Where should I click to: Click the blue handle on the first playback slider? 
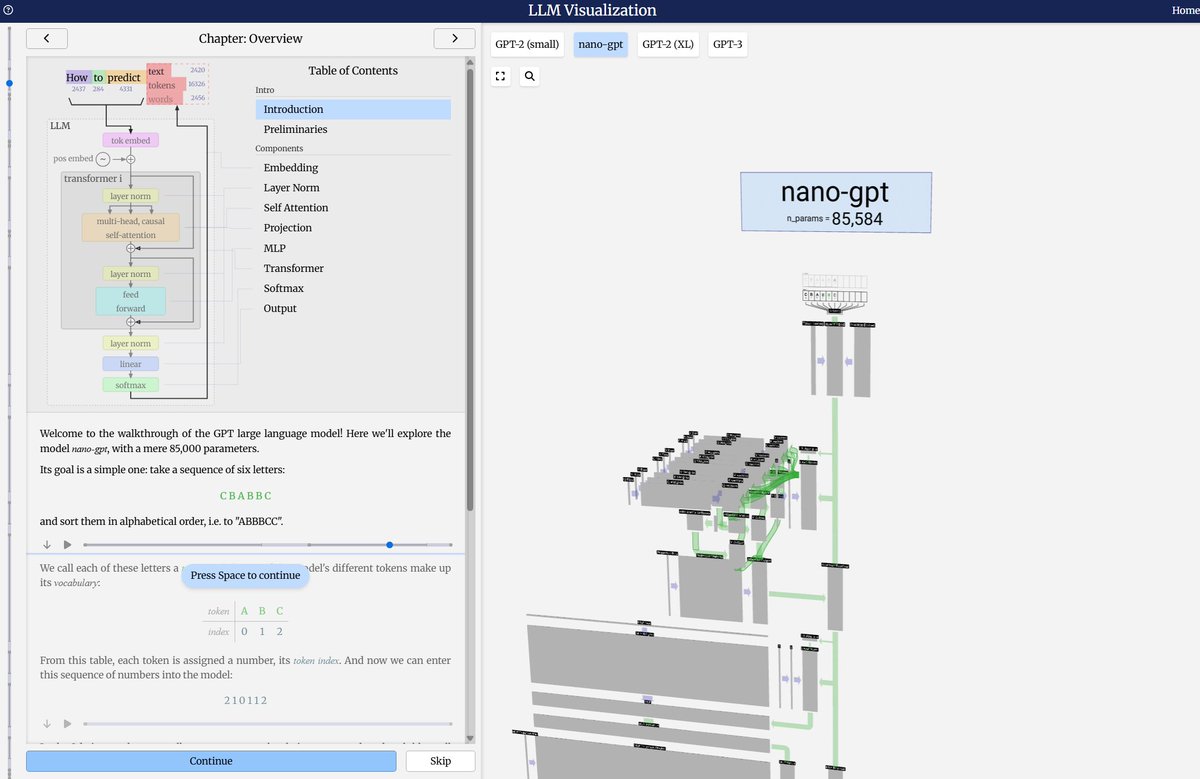(389, 545)
